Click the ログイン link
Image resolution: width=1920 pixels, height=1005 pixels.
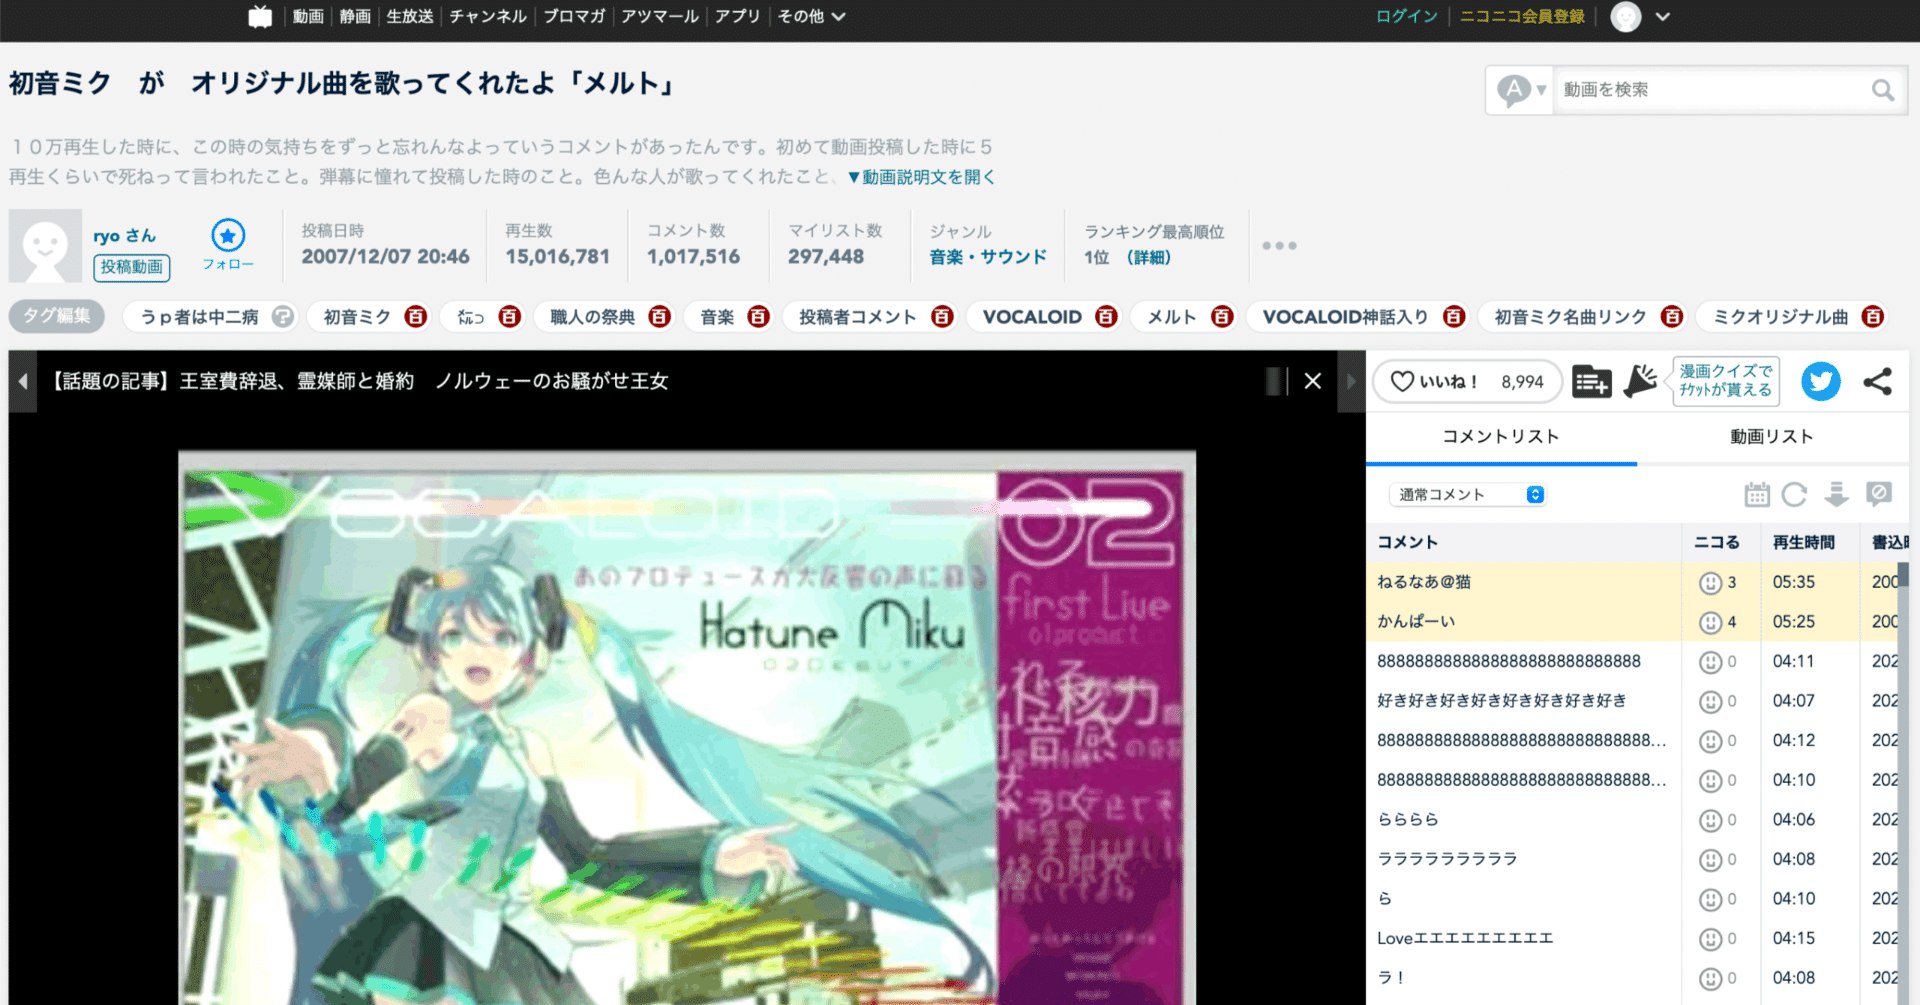tap(1405, 16)
